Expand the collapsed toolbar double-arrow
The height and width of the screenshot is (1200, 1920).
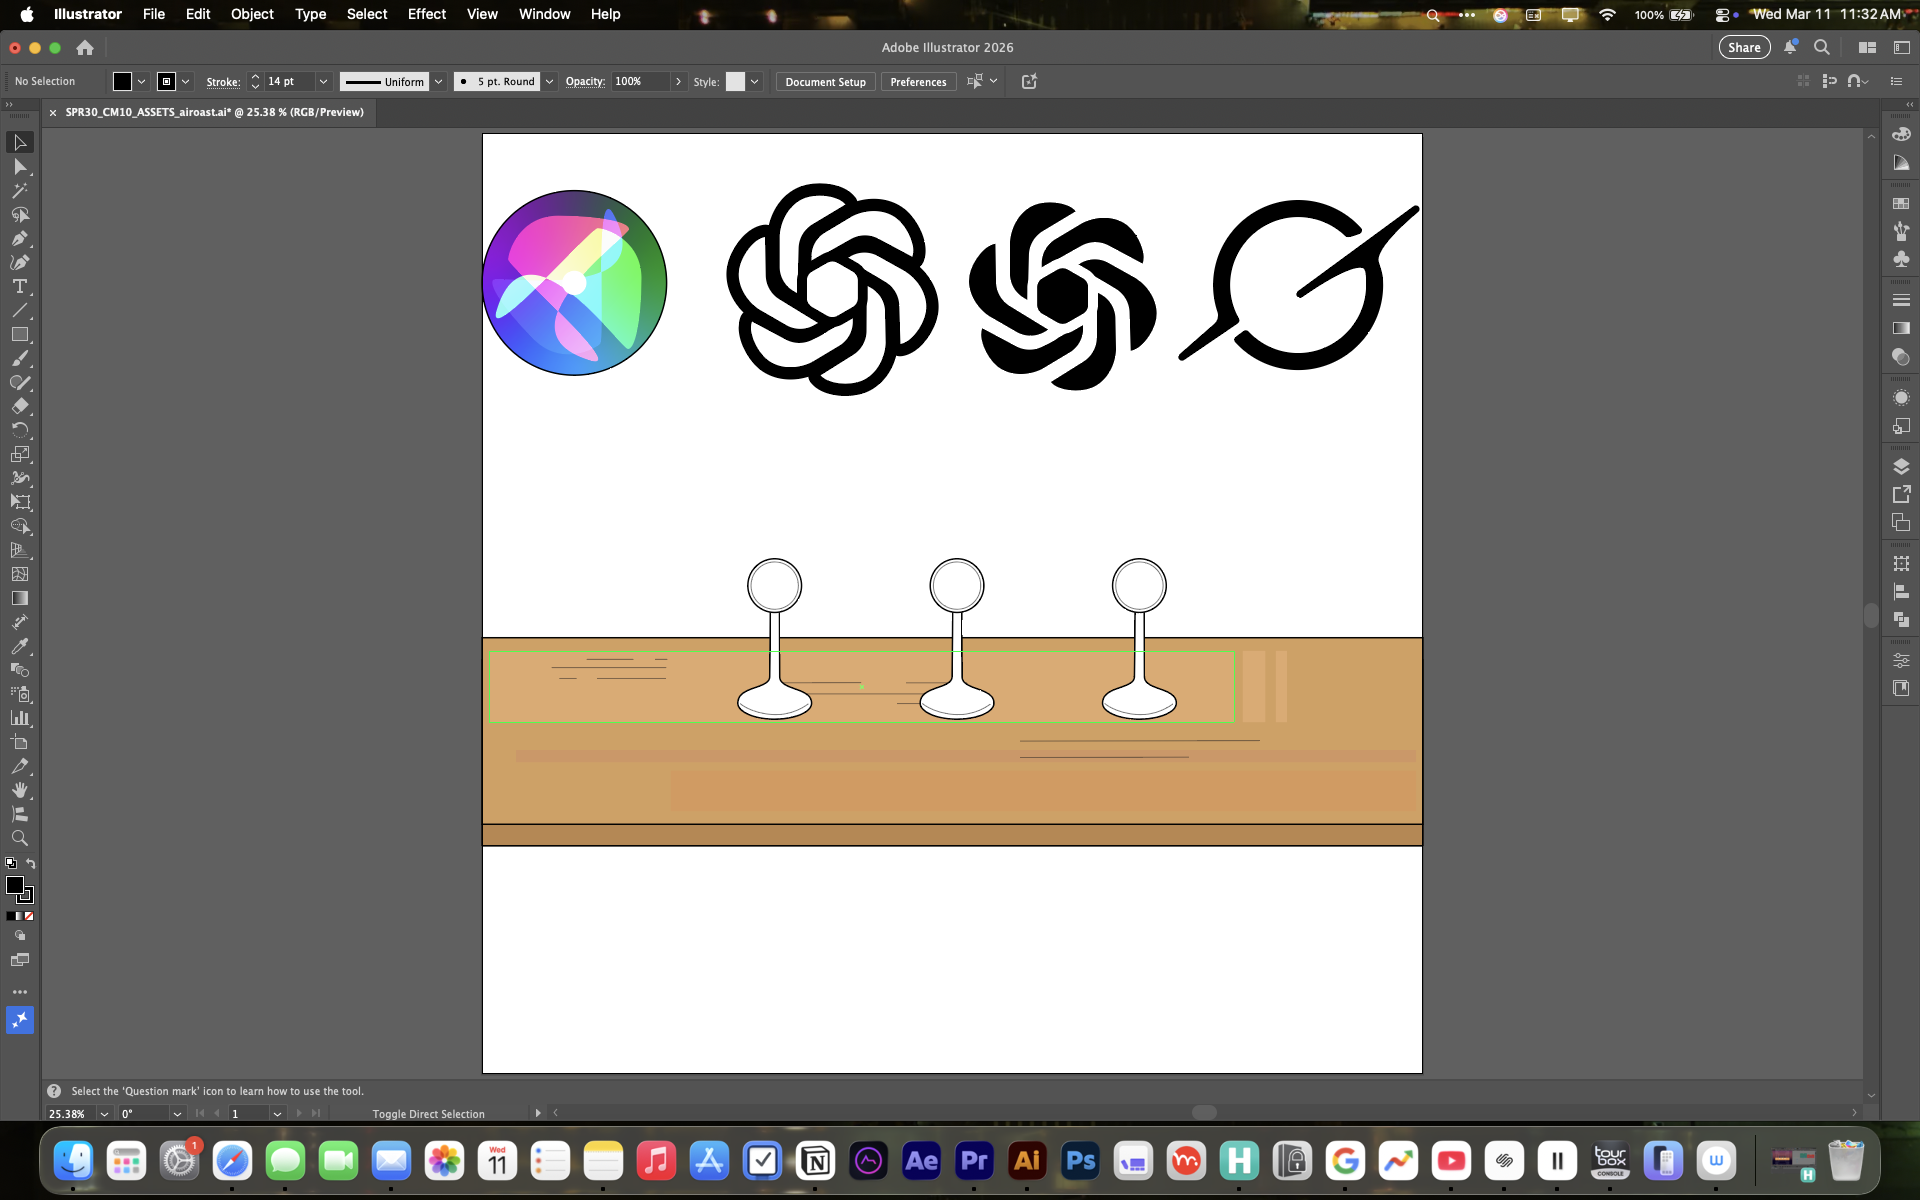tap(9, 104)
